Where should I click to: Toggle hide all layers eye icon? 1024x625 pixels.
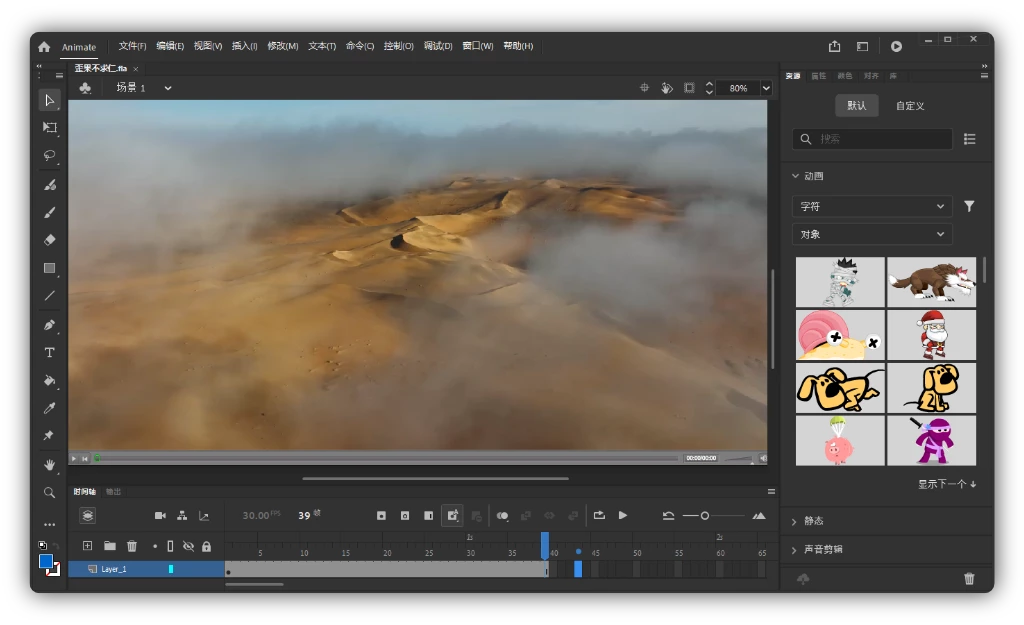[188, 546]
